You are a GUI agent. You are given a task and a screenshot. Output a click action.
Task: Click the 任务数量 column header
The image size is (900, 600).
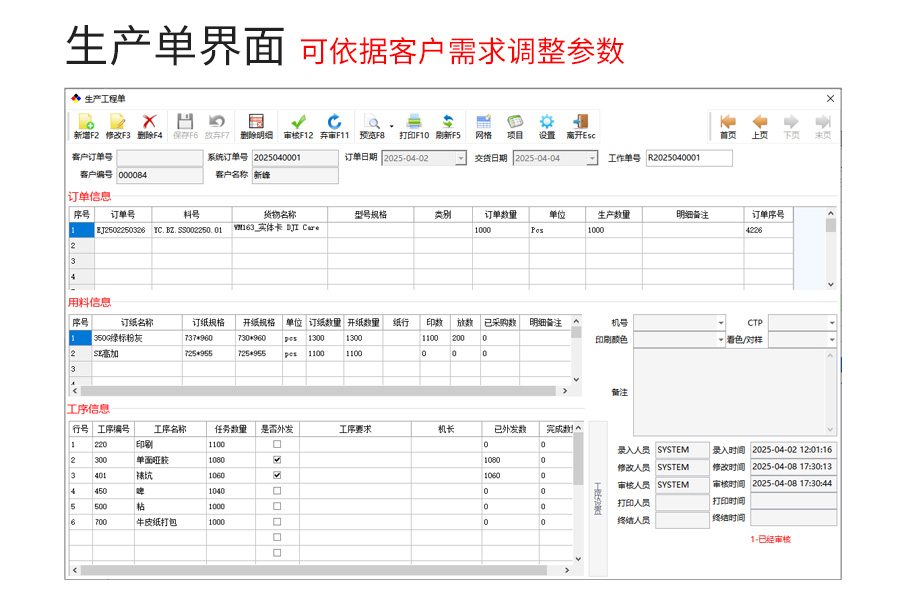[x=231, y=429]
